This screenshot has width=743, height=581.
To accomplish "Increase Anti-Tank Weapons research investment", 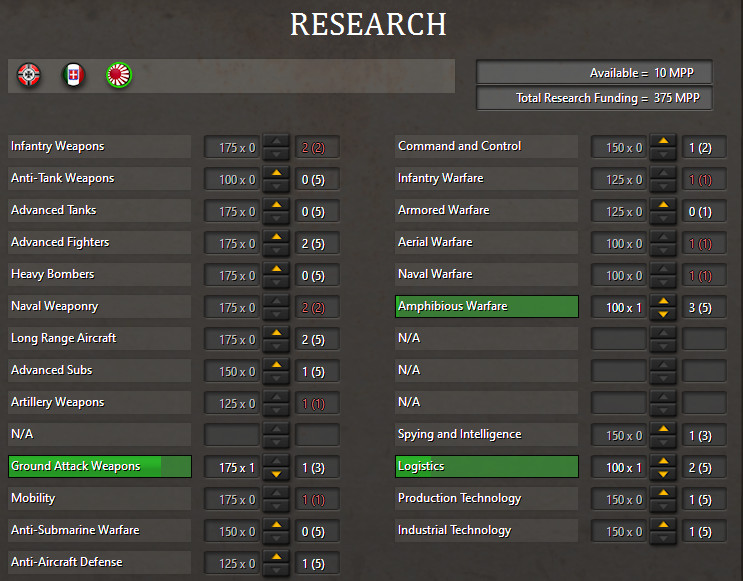I will click(x=276, y=173).
